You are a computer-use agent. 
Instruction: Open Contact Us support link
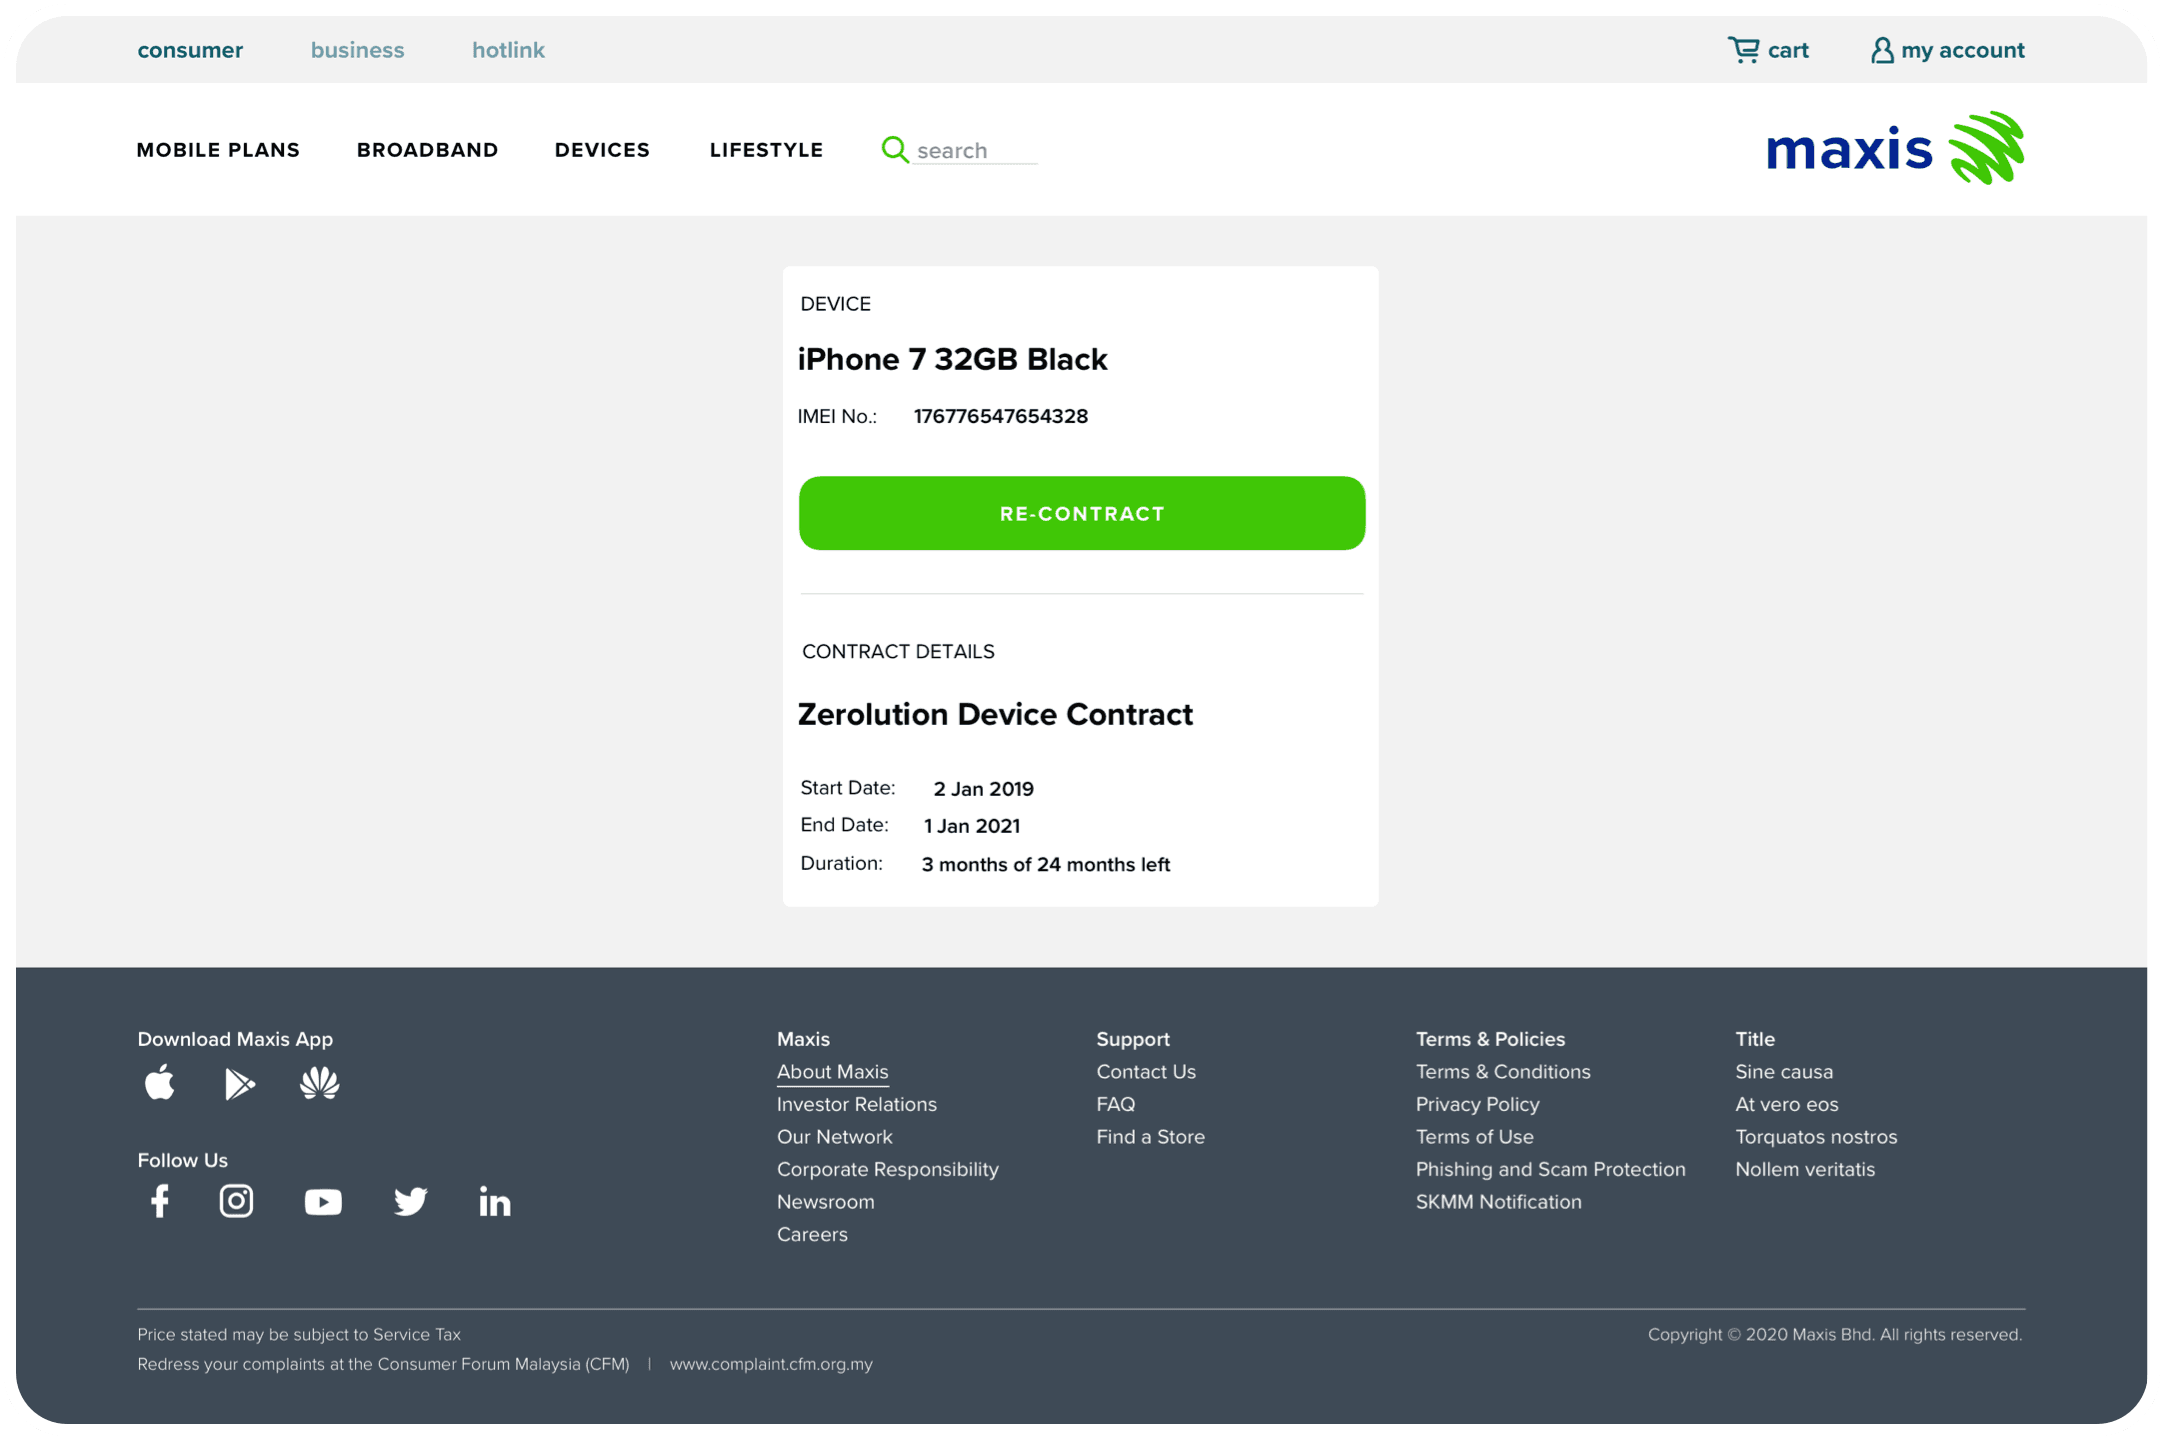(1146, 1072)
